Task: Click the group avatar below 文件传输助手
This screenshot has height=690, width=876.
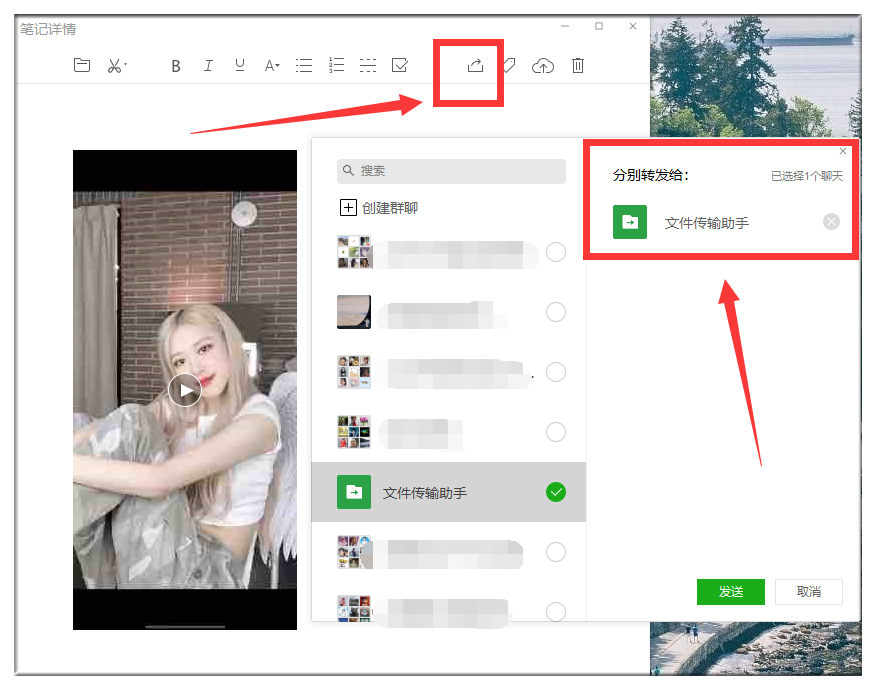Action: coord(354,552)
